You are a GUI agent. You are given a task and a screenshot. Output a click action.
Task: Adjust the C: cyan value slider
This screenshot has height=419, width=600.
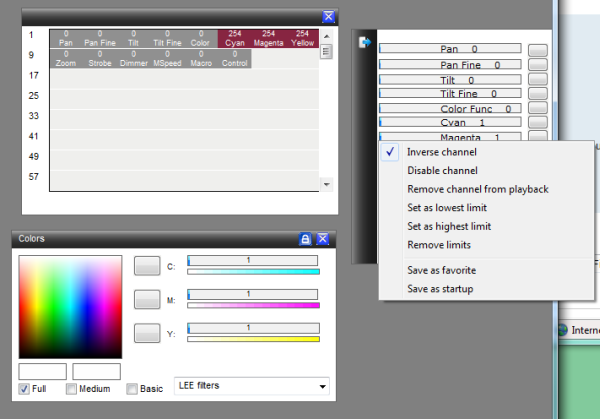(x=253, y=261)
